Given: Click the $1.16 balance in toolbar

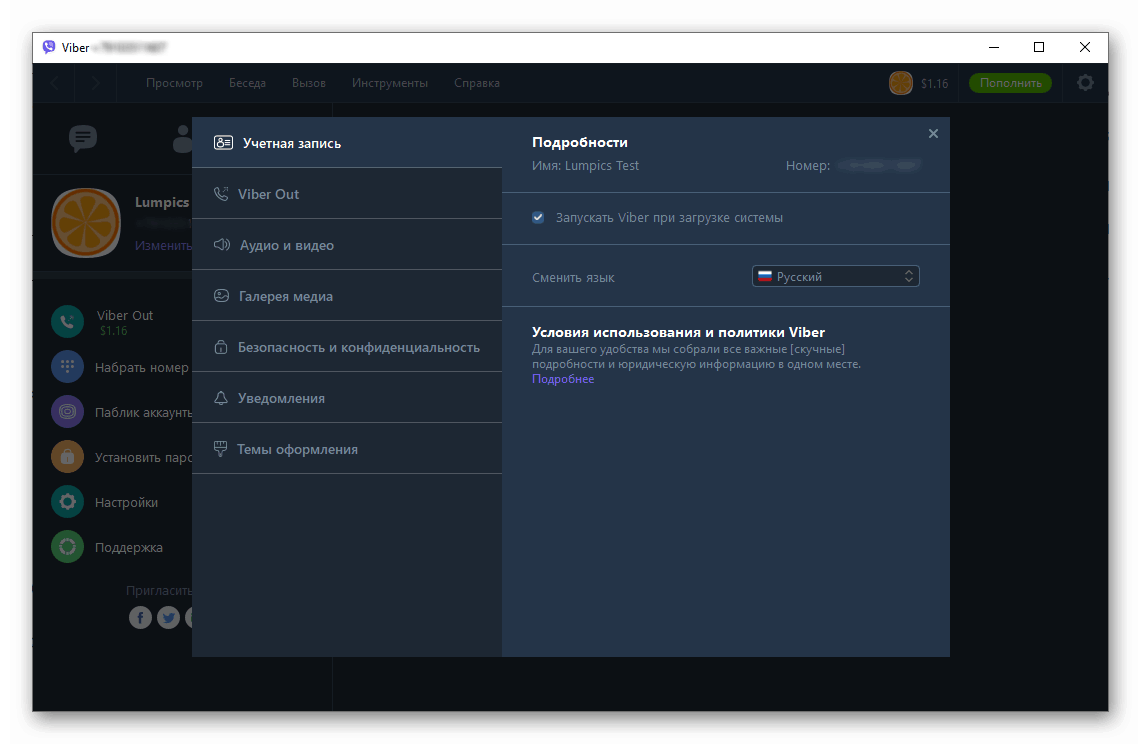Looking at the screenshot, I should (x=934, y=84).
